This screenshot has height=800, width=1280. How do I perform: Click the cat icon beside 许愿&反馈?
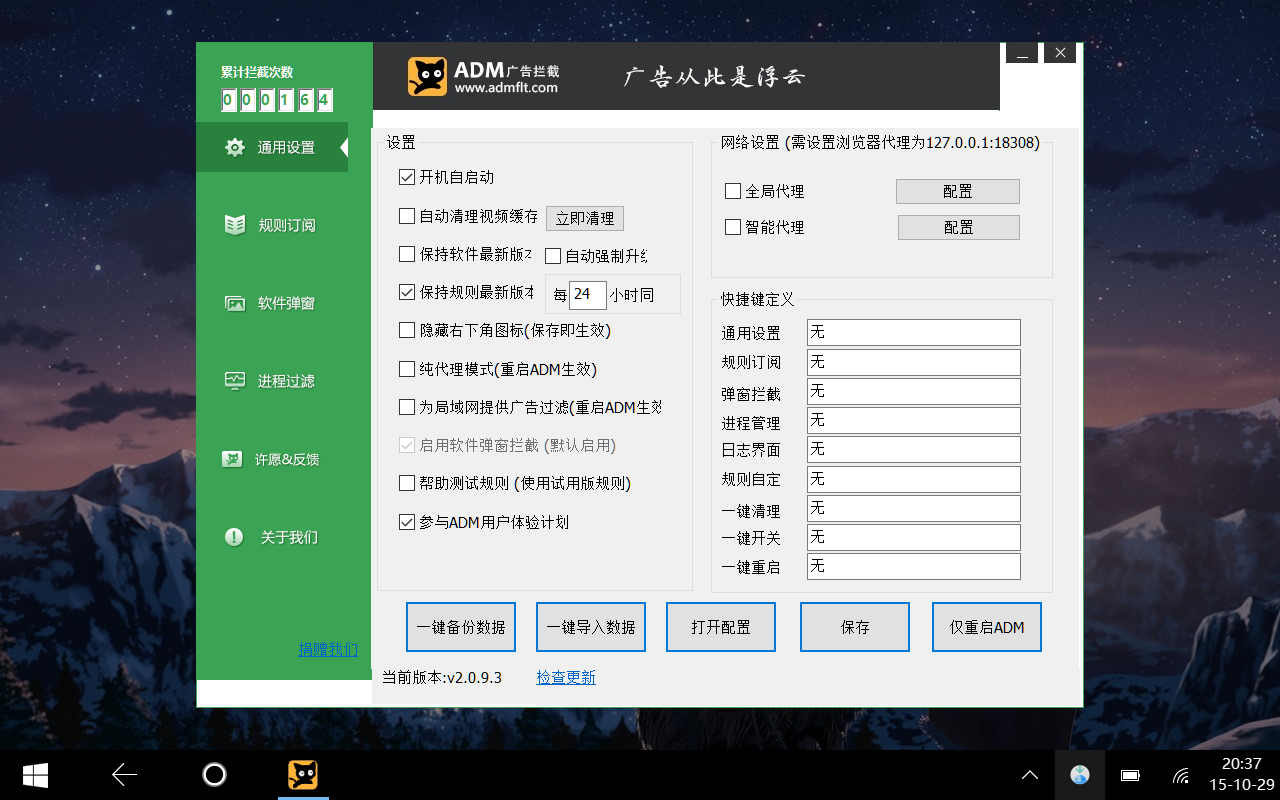[x=232, y=459]
